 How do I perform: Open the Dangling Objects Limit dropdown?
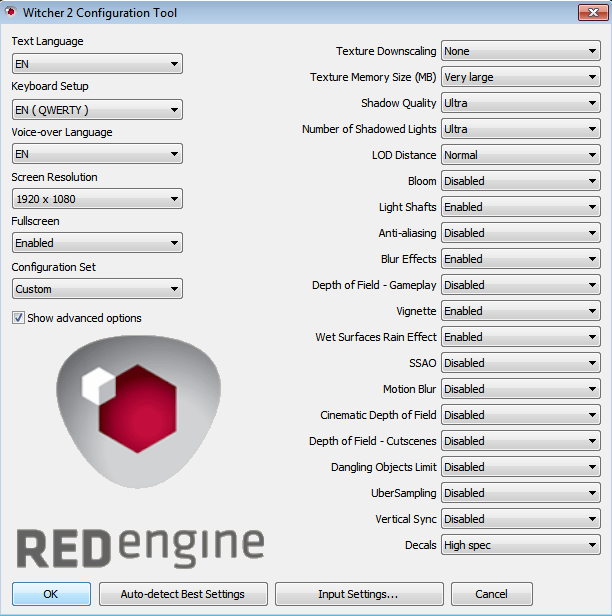(521, 466)
